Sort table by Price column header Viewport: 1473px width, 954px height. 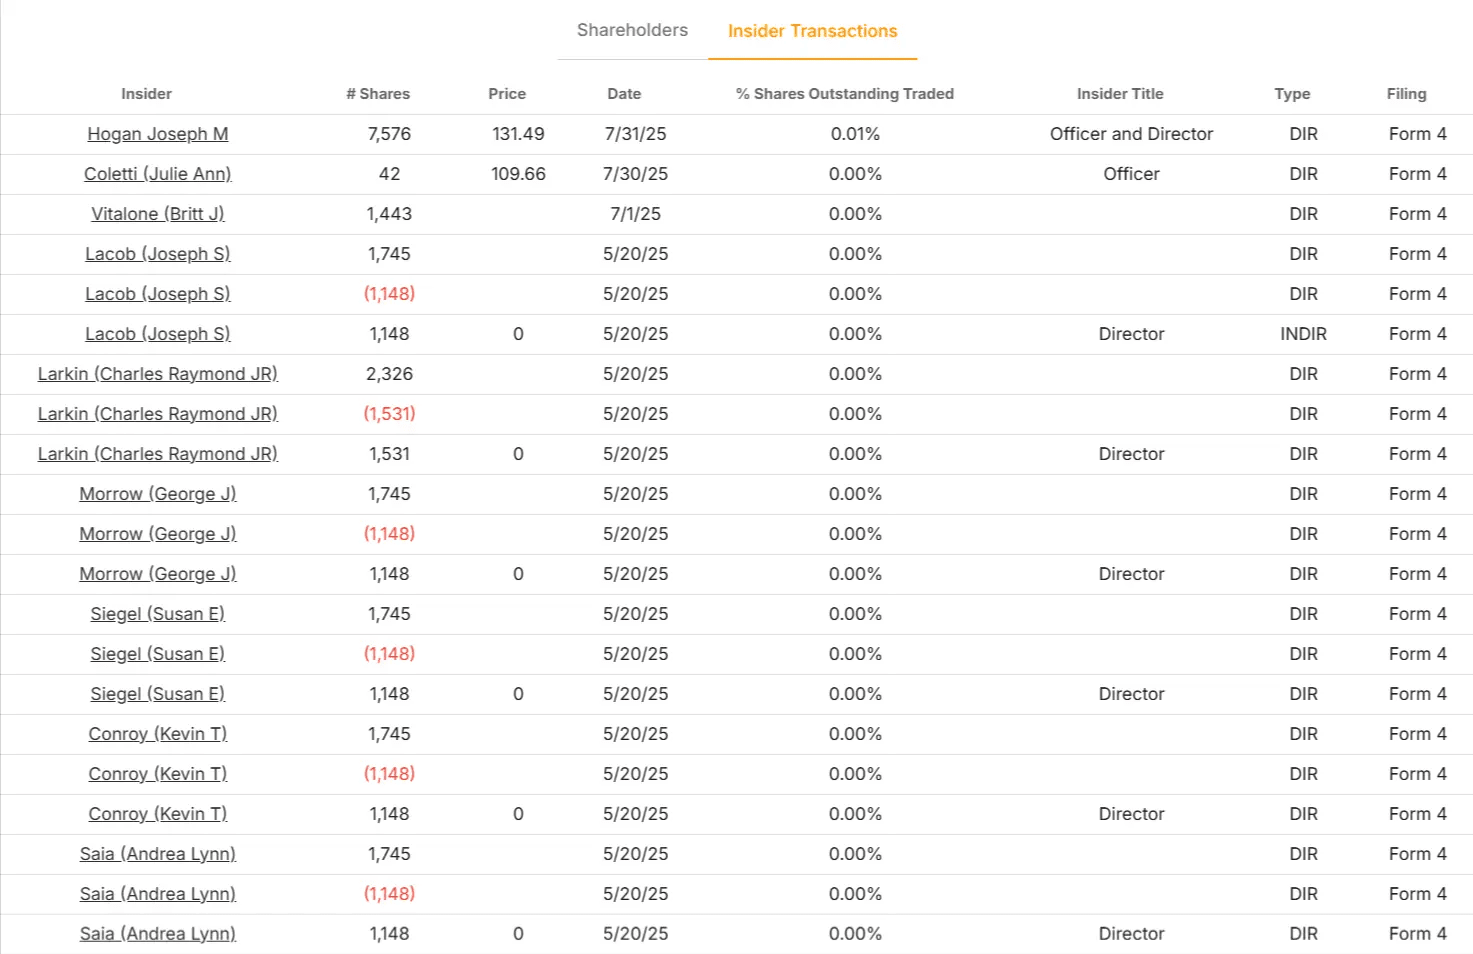507,94
